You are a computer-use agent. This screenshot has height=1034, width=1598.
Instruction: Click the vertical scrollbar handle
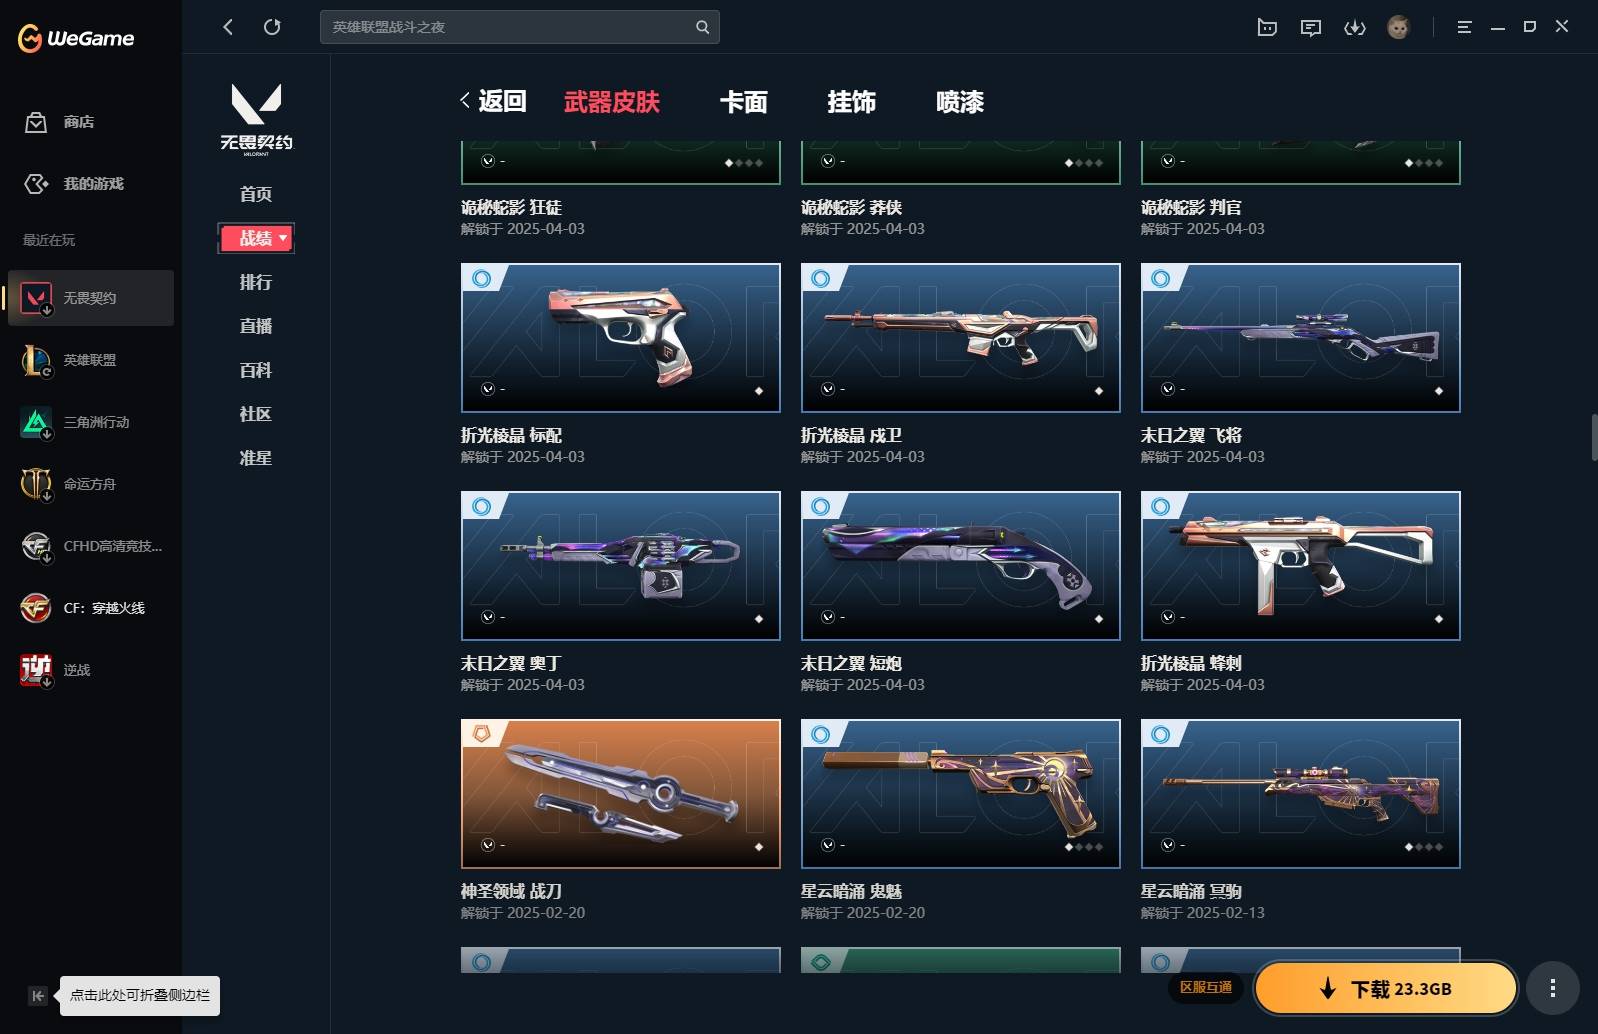[x=1594, y=437]
